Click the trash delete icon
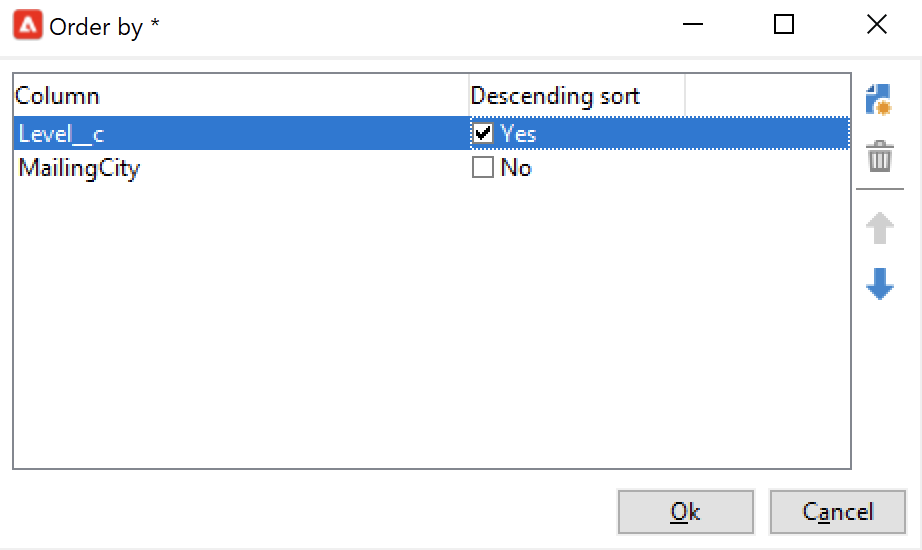Image resolution: width=922 pixels, height=550 pixels. pos(880,156)
